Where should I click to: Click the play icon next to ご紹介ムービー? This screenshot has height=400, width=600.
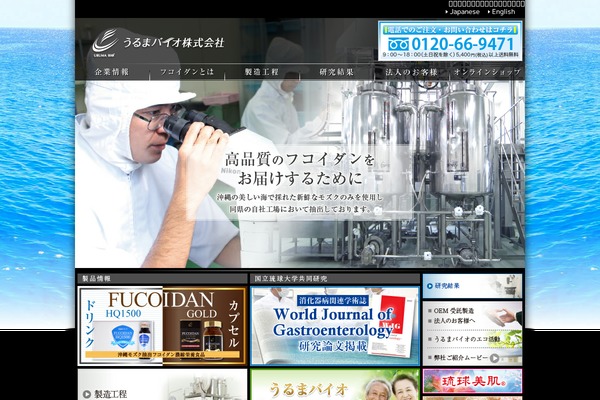(x=495, y=358)
